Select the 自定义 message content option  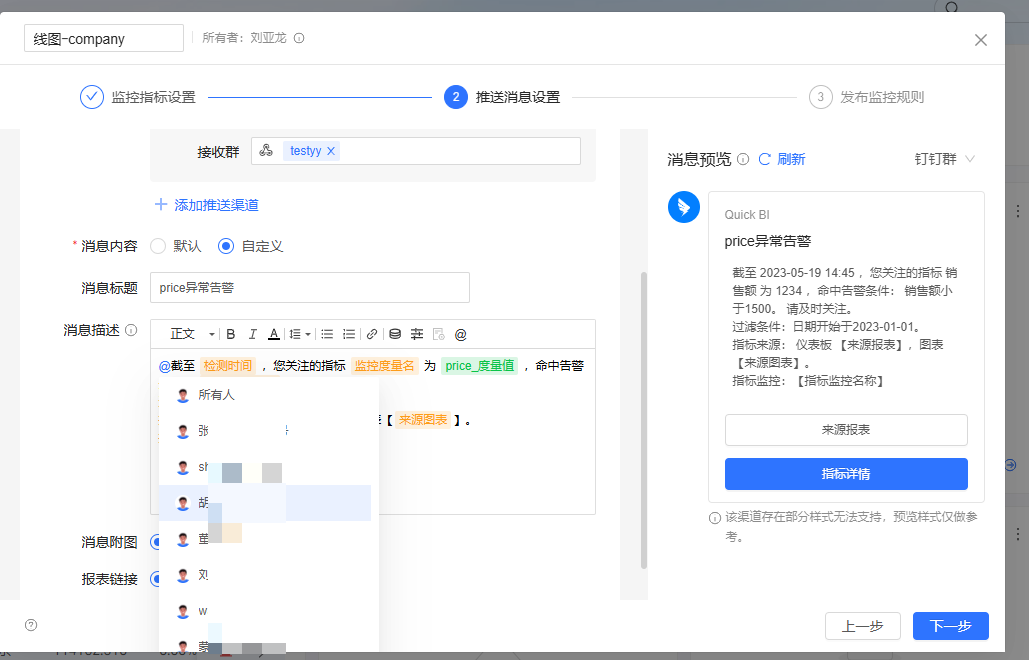[x=226, y=246]
